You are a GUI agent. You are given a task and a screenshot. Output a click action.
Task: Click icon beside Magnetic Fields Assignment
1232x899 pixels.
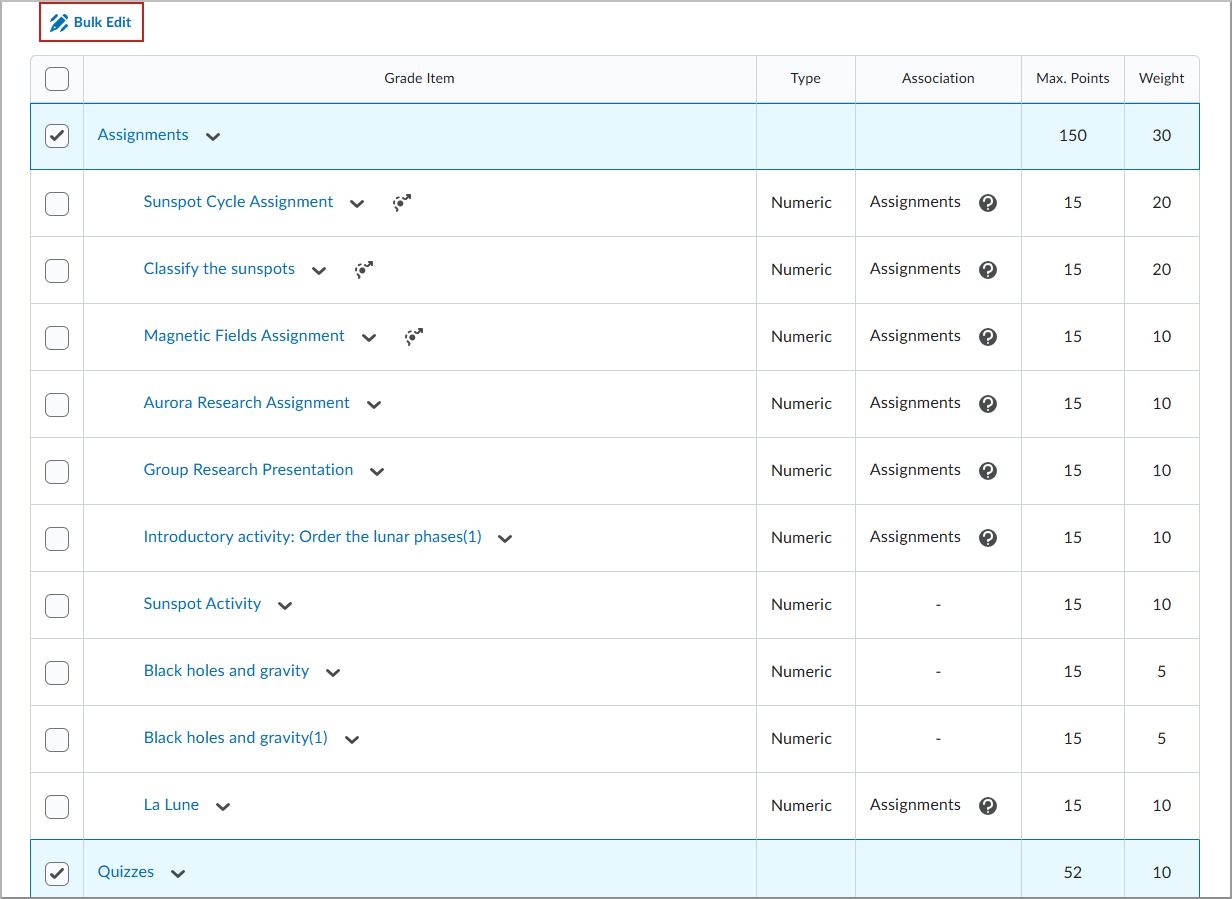click(x=414, y=337)
